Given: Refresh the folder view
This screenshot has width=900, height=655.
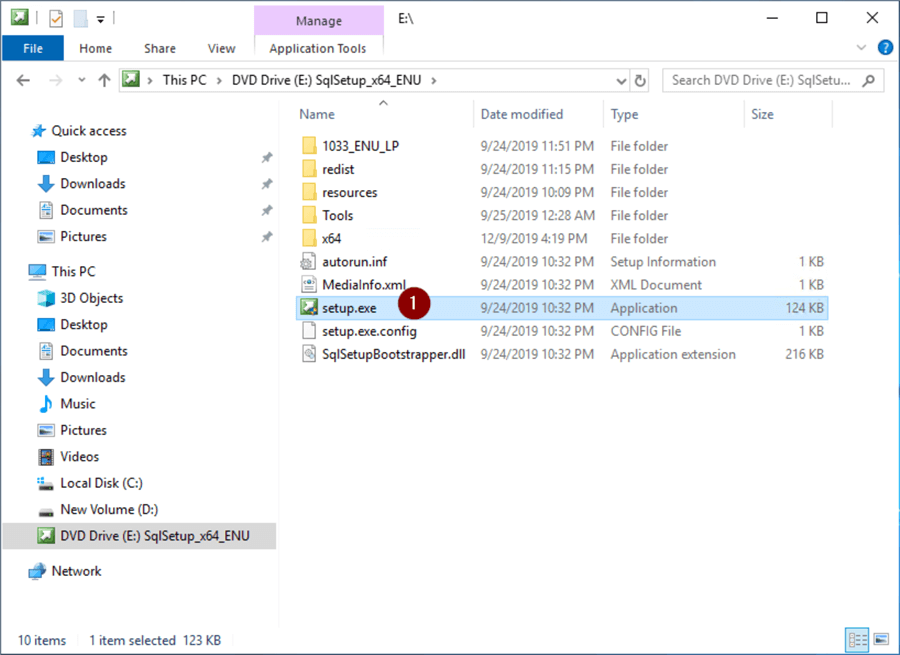Looking at the screenshot, I should (640, 81).
